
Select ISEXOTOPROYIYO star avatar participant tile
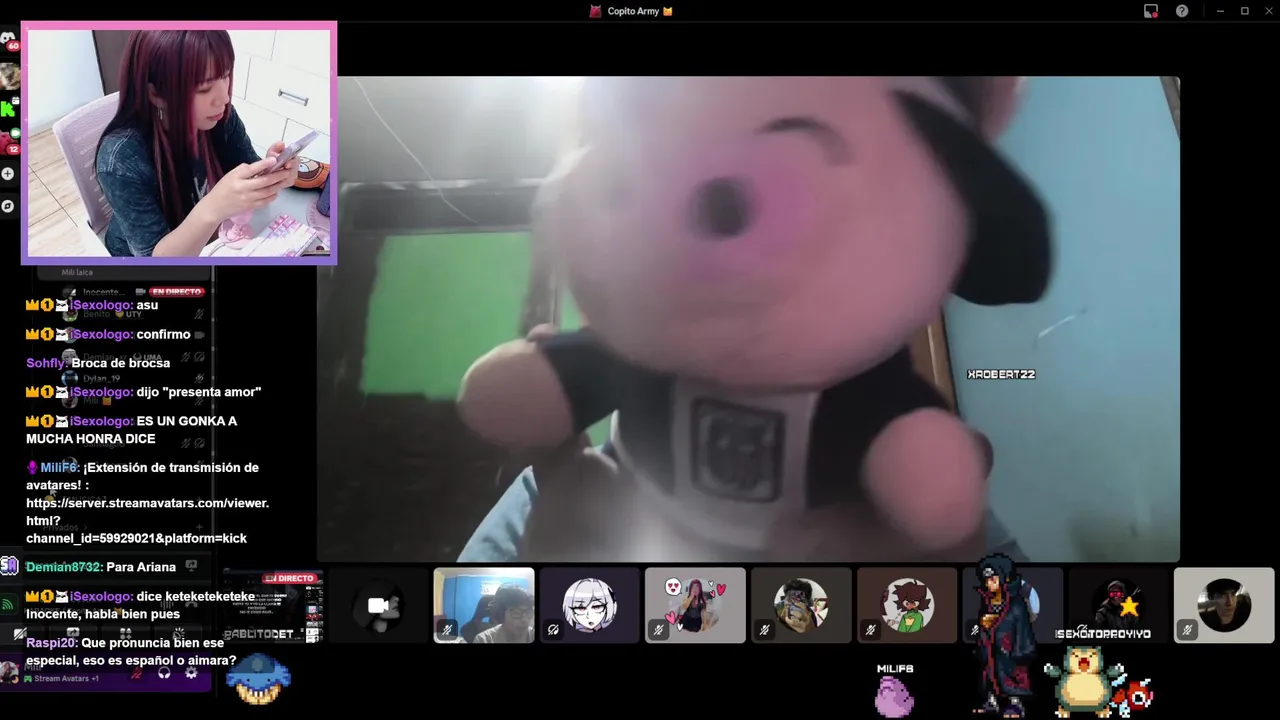click(1118, 606)
